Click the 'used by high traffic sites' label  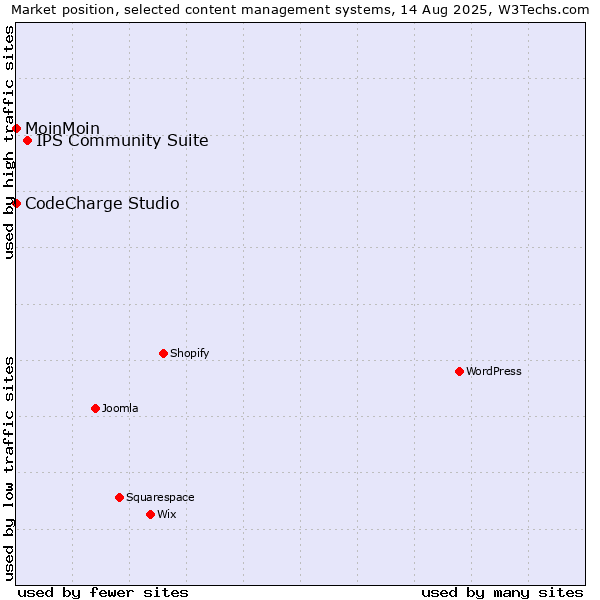[9, 142]
